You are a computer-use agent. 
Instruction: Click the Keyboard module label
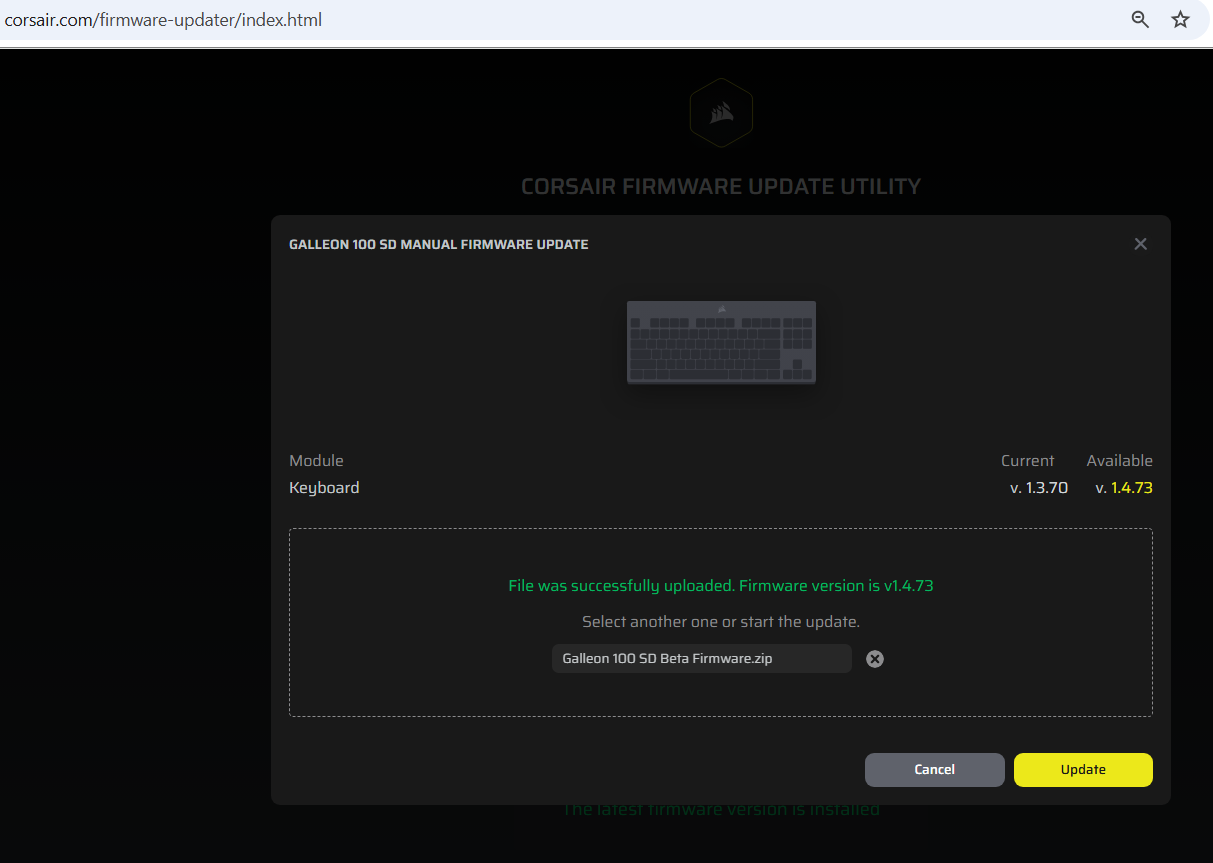click(324, 487)
